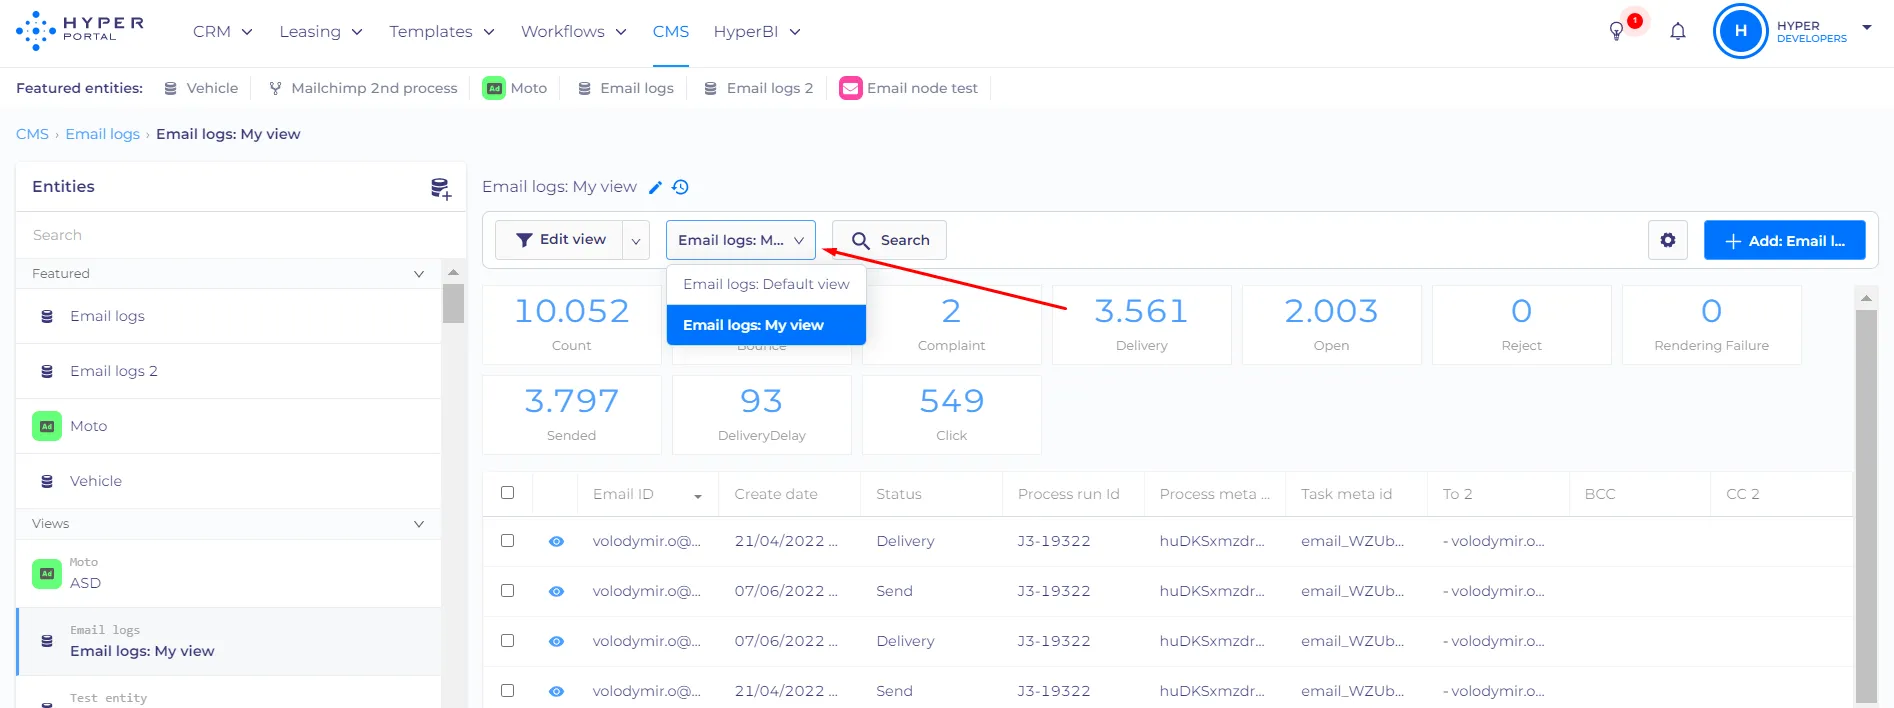Click the Hyper Portal logo
The width and height of the screenshot is (1894, 708).
80,31
